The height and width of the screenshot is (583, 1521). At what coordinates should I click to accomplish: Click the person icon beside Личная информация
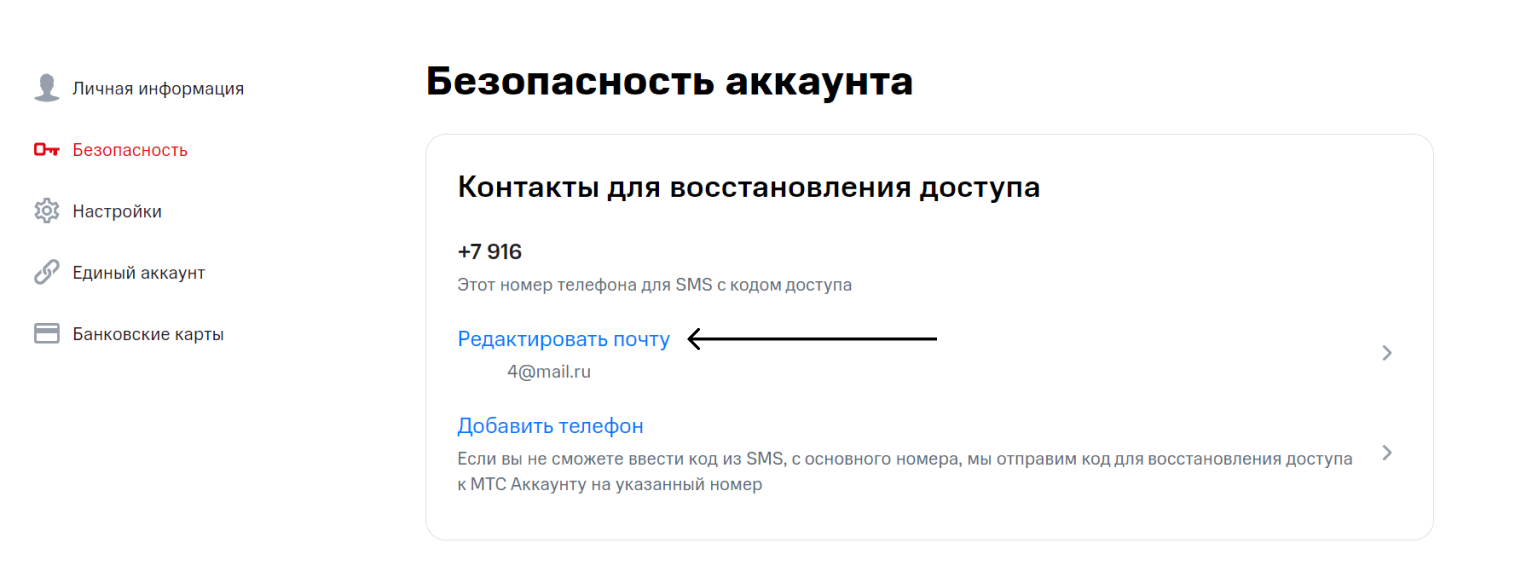pos(47,88)
